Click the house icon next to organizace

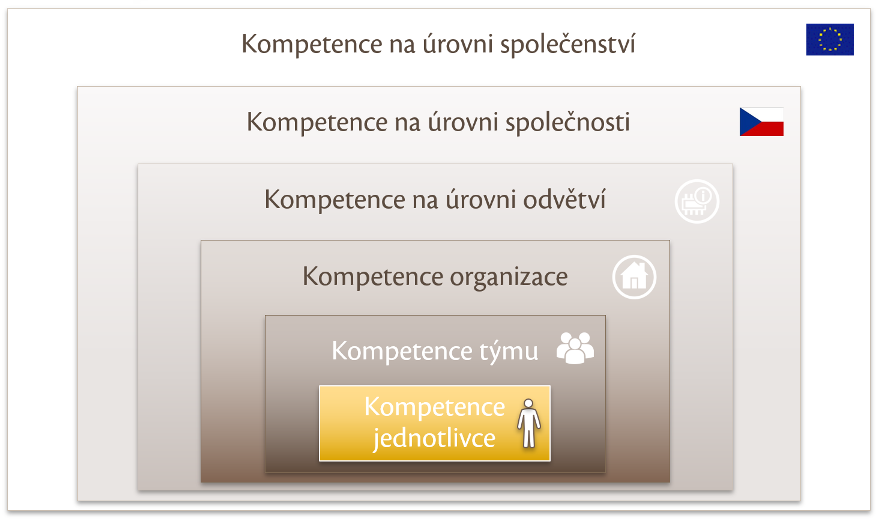point(634,277)
